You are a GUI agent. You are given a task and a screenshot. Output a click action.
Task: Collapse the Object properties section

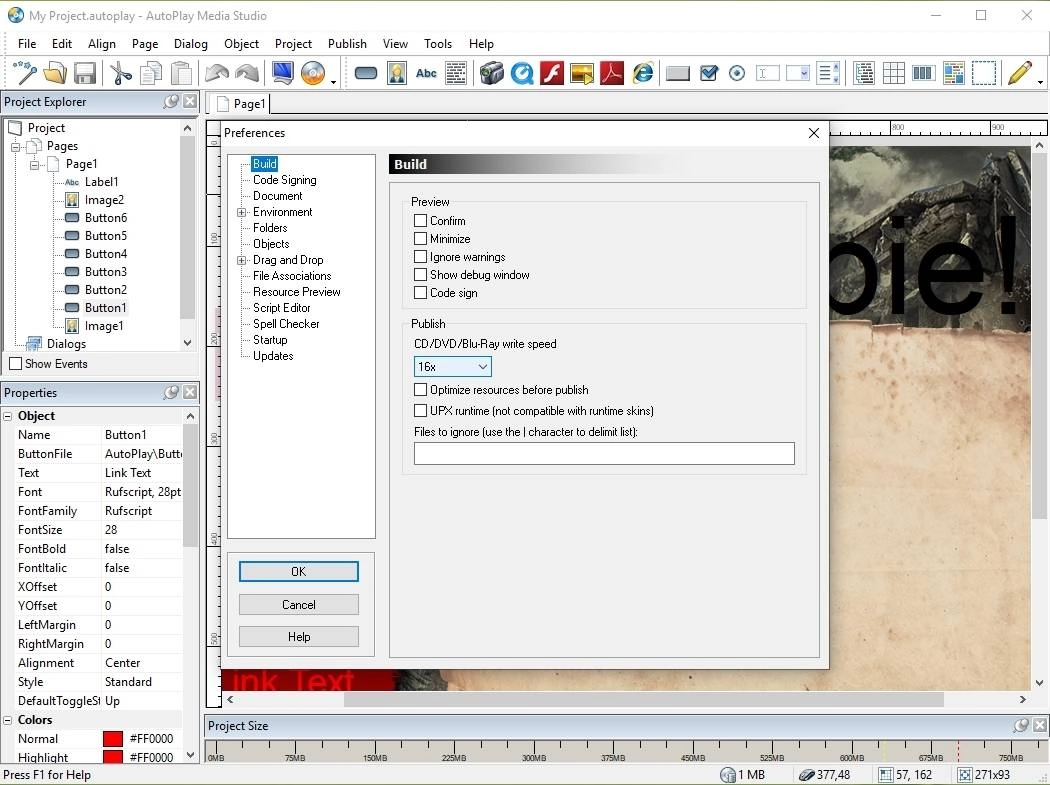[8, 416]
